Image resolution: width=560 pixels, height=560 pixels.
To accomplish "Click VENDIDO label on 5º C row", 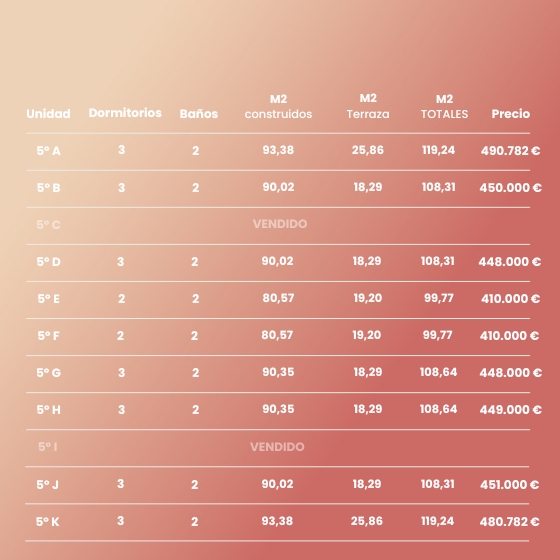I will click(x=280, y=224).
